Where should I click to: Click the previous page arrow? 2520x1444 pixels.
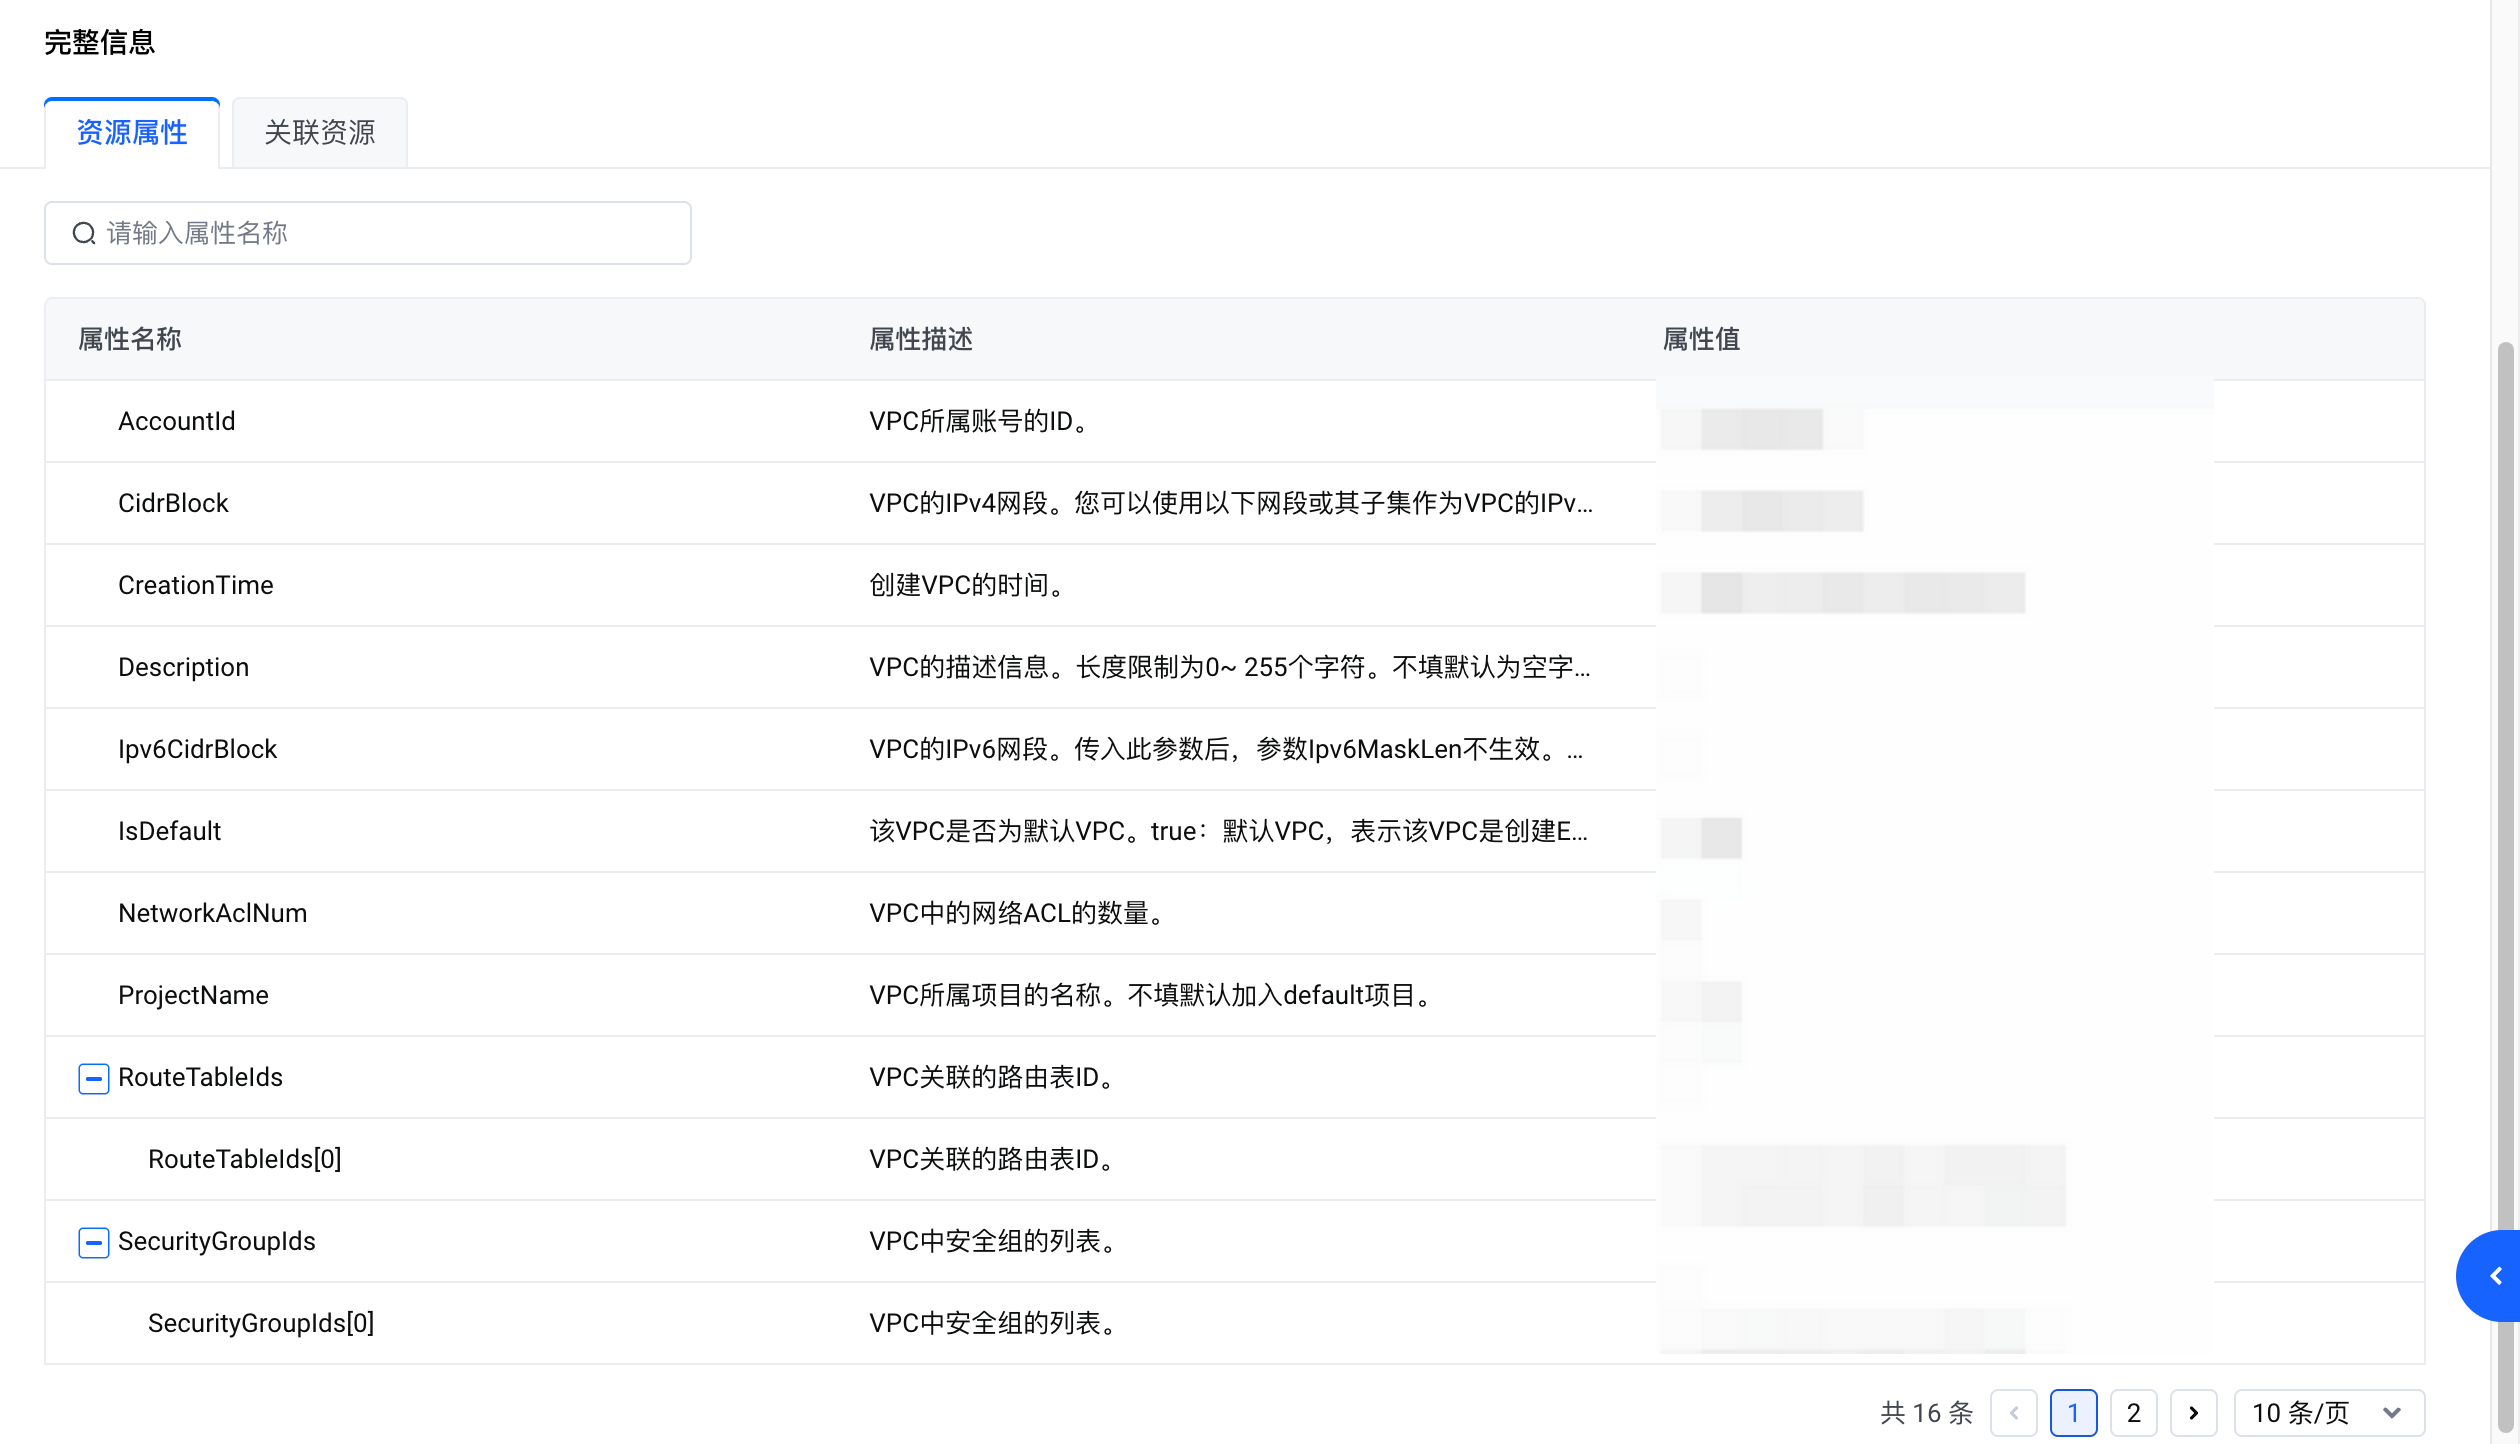[2014, 1413]
